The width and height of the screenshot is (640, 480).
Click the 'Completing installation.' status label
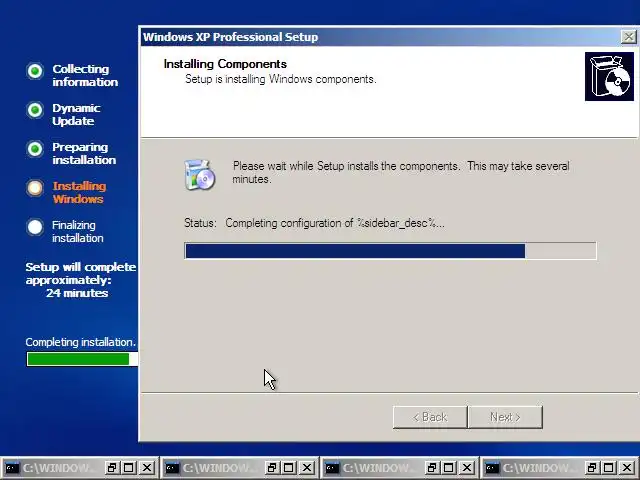[x=80, y=342]
